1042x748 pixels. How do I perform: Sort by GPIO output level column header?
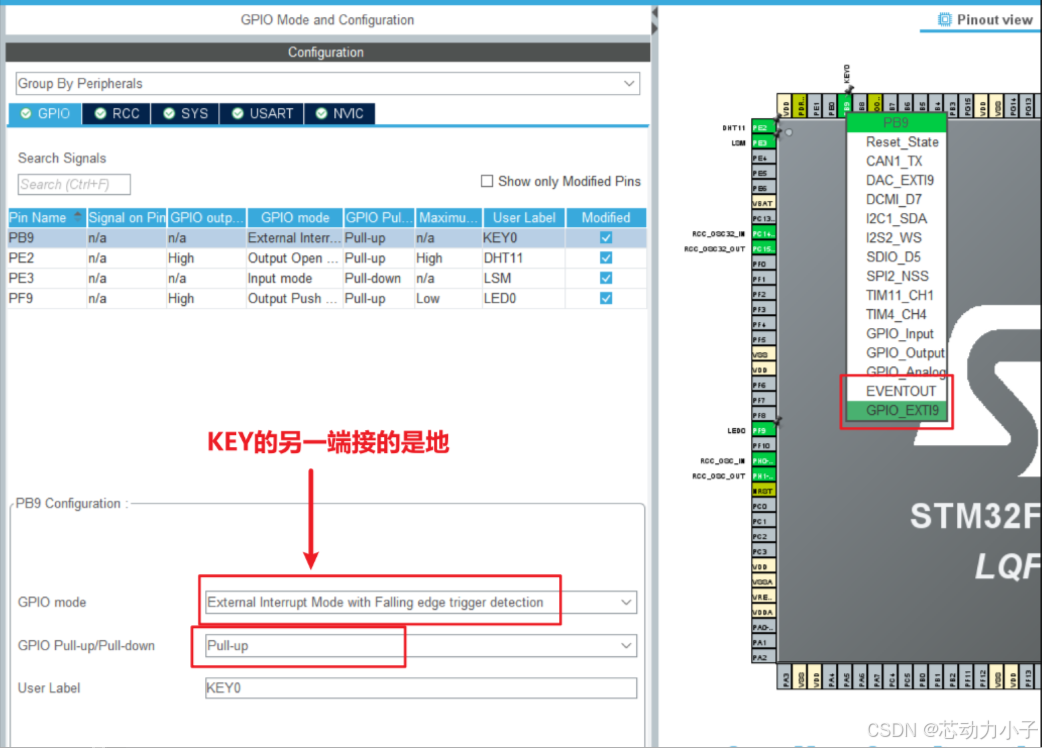[x=207, y=218]
